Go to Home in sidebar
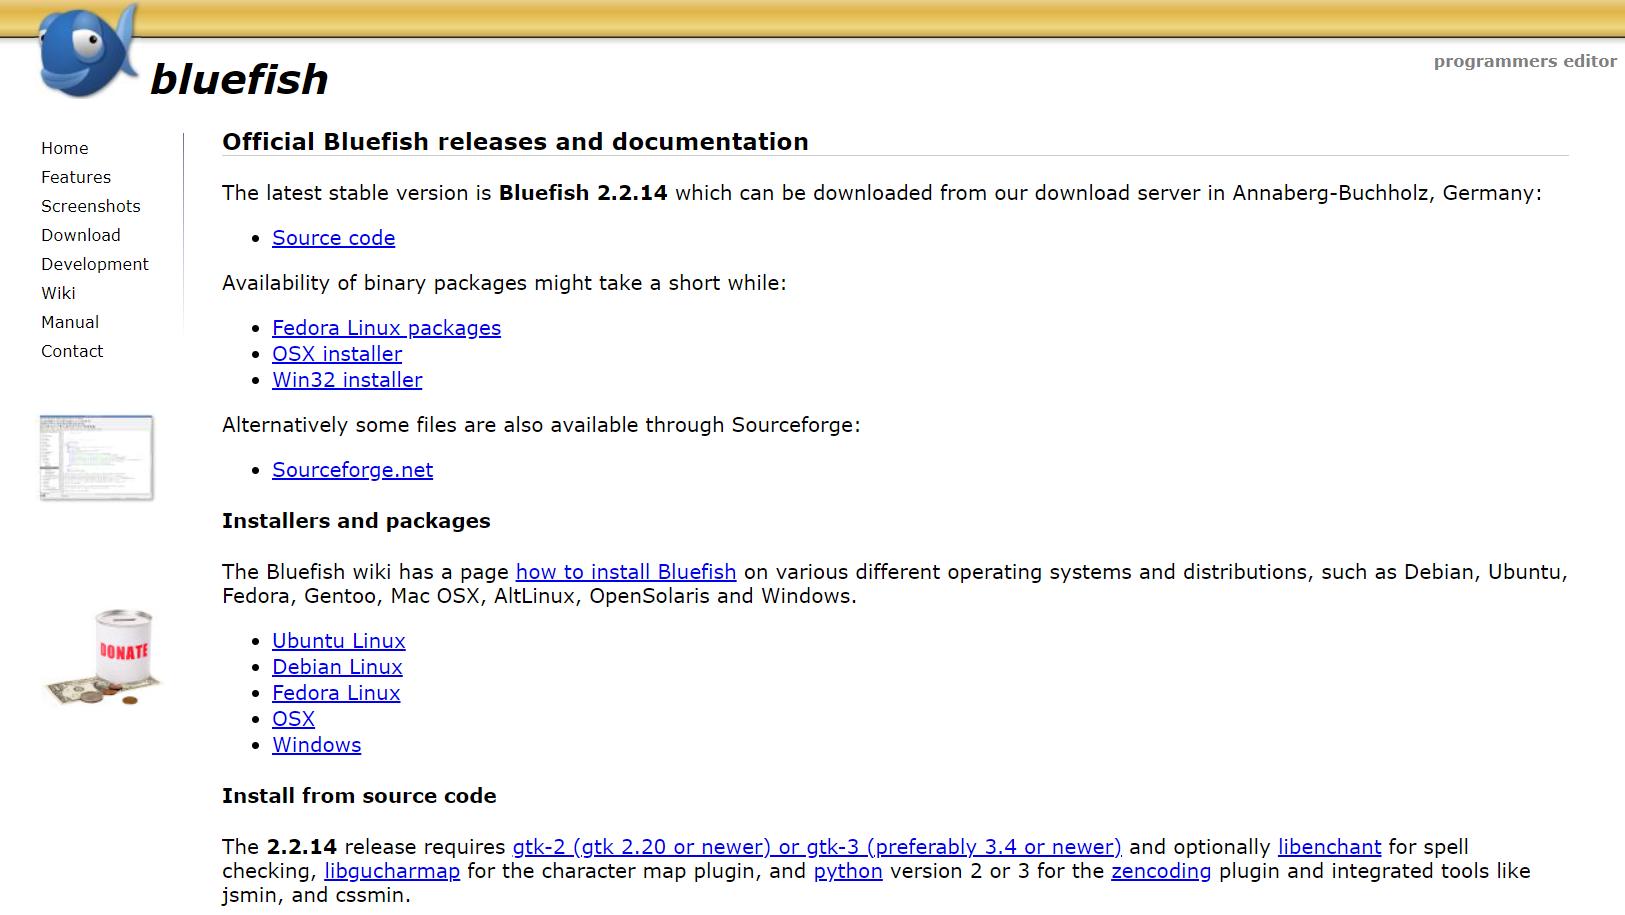 pyautogui.click(x=65, y=148)
